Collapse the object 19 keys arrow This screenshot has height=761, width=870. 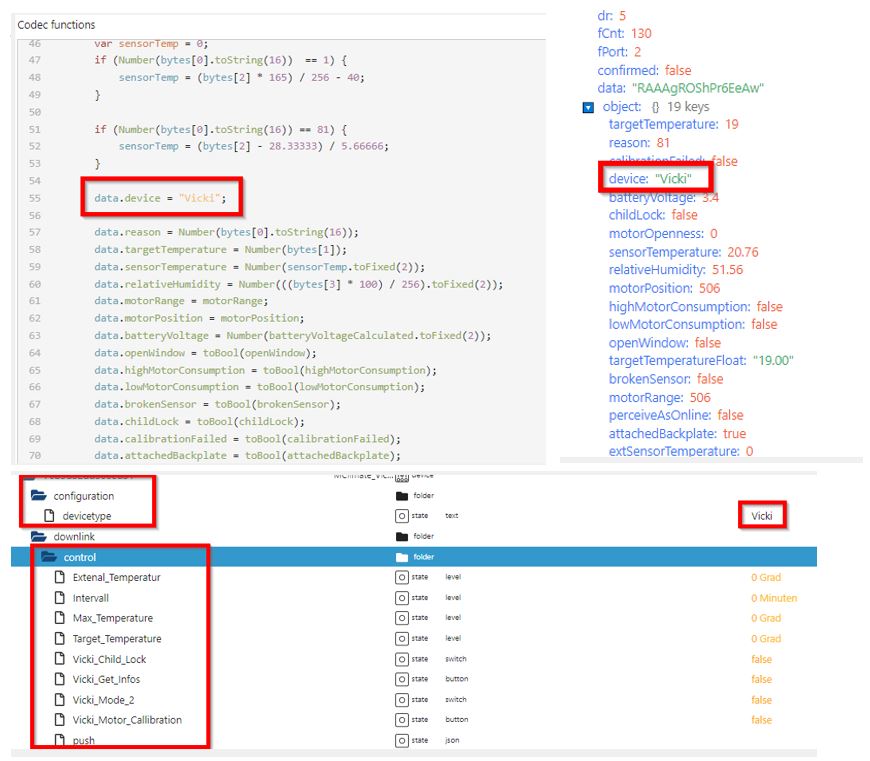point(588,107)
